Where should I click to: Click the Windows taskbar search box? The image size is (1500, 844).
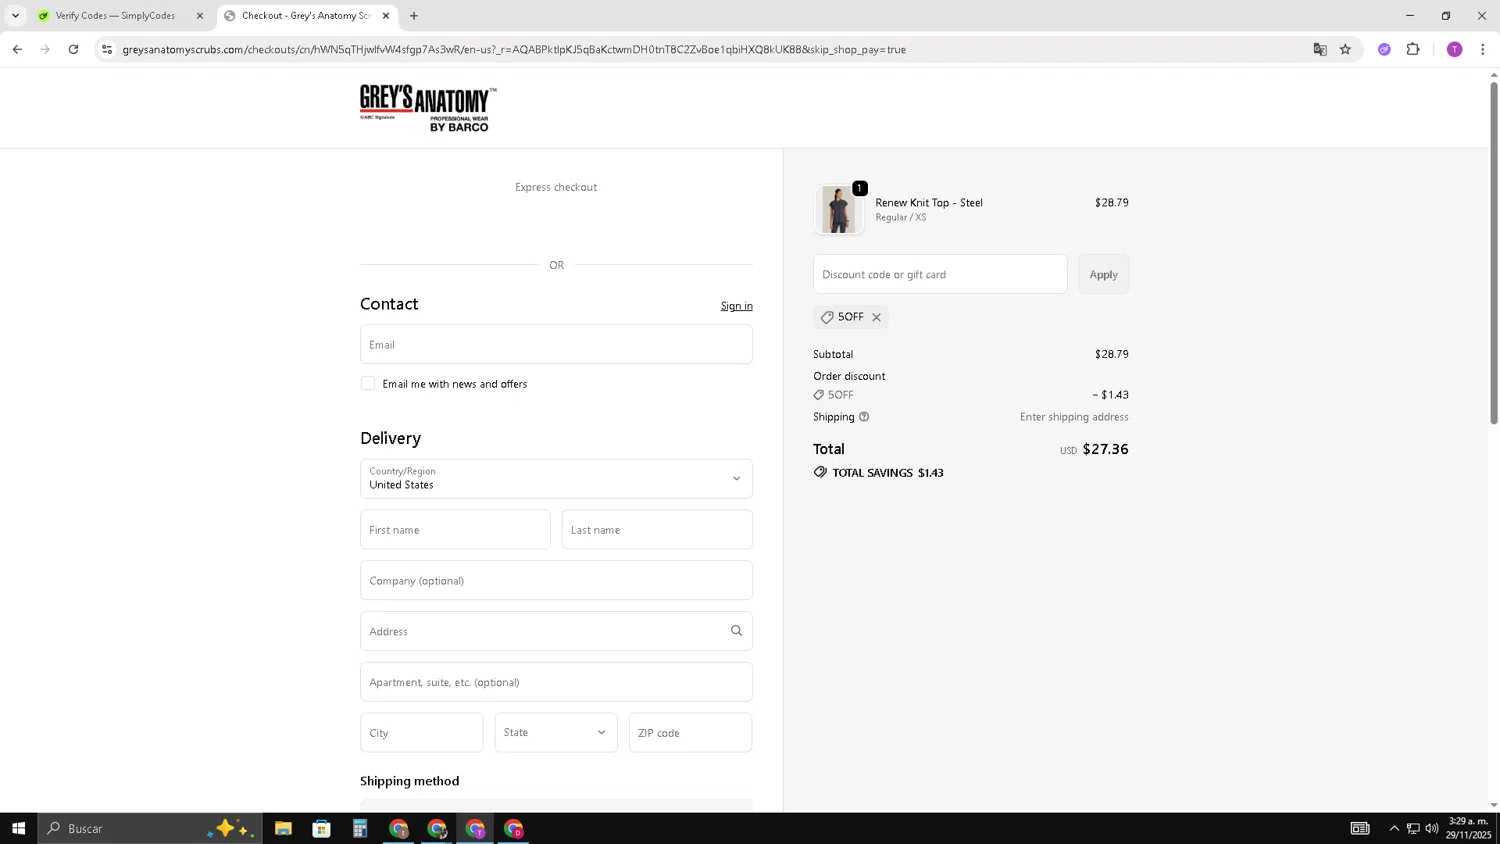pos(150,828)
